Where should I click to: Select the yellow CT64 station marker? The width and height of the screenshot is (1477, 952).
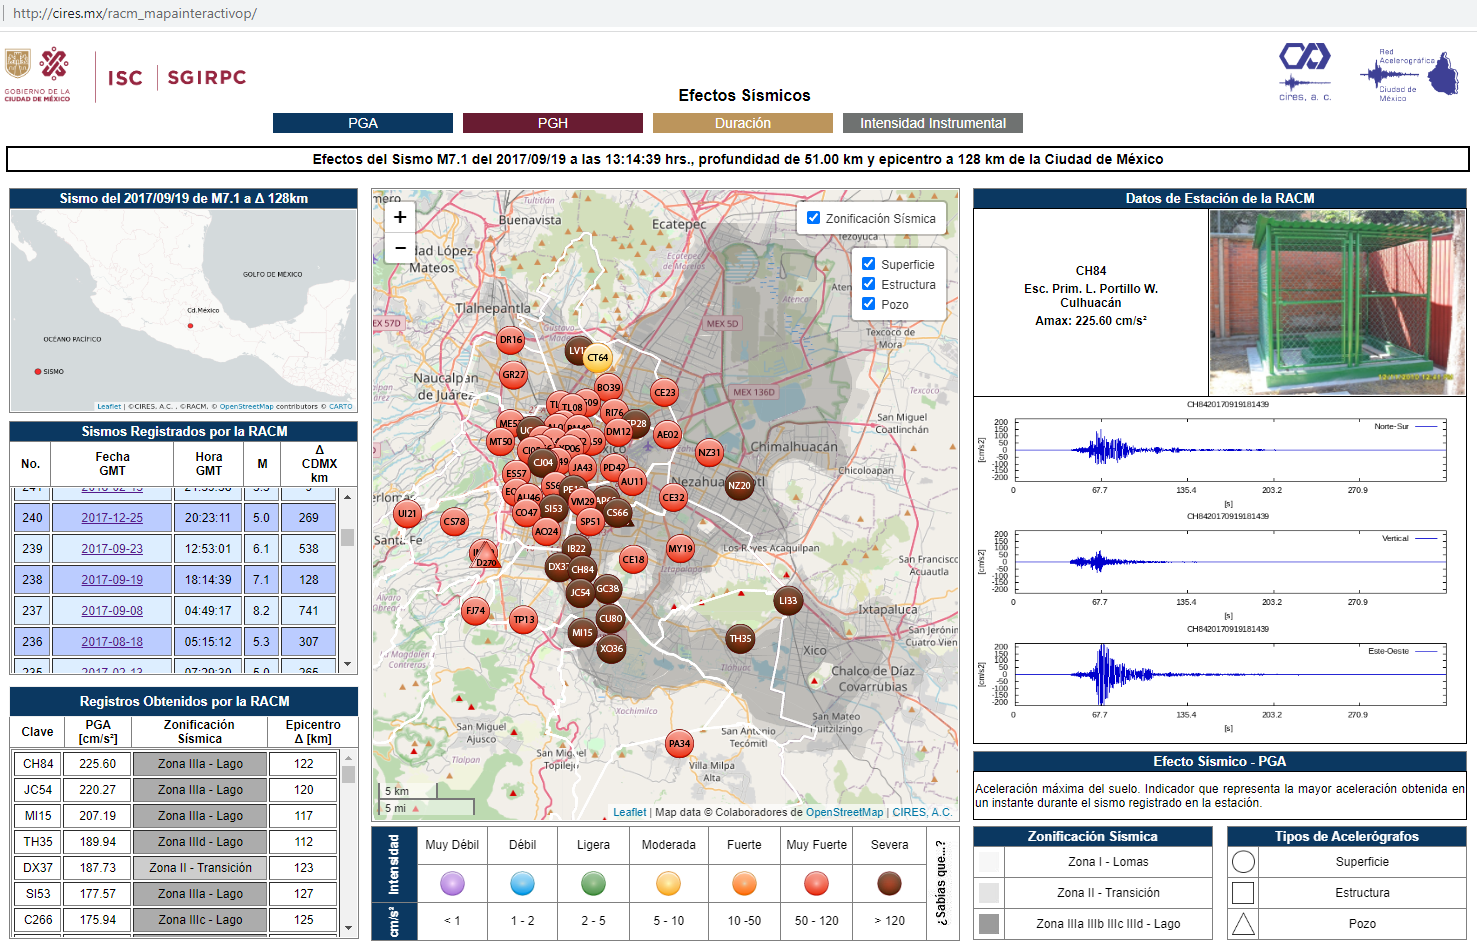[x=598, y=357]
